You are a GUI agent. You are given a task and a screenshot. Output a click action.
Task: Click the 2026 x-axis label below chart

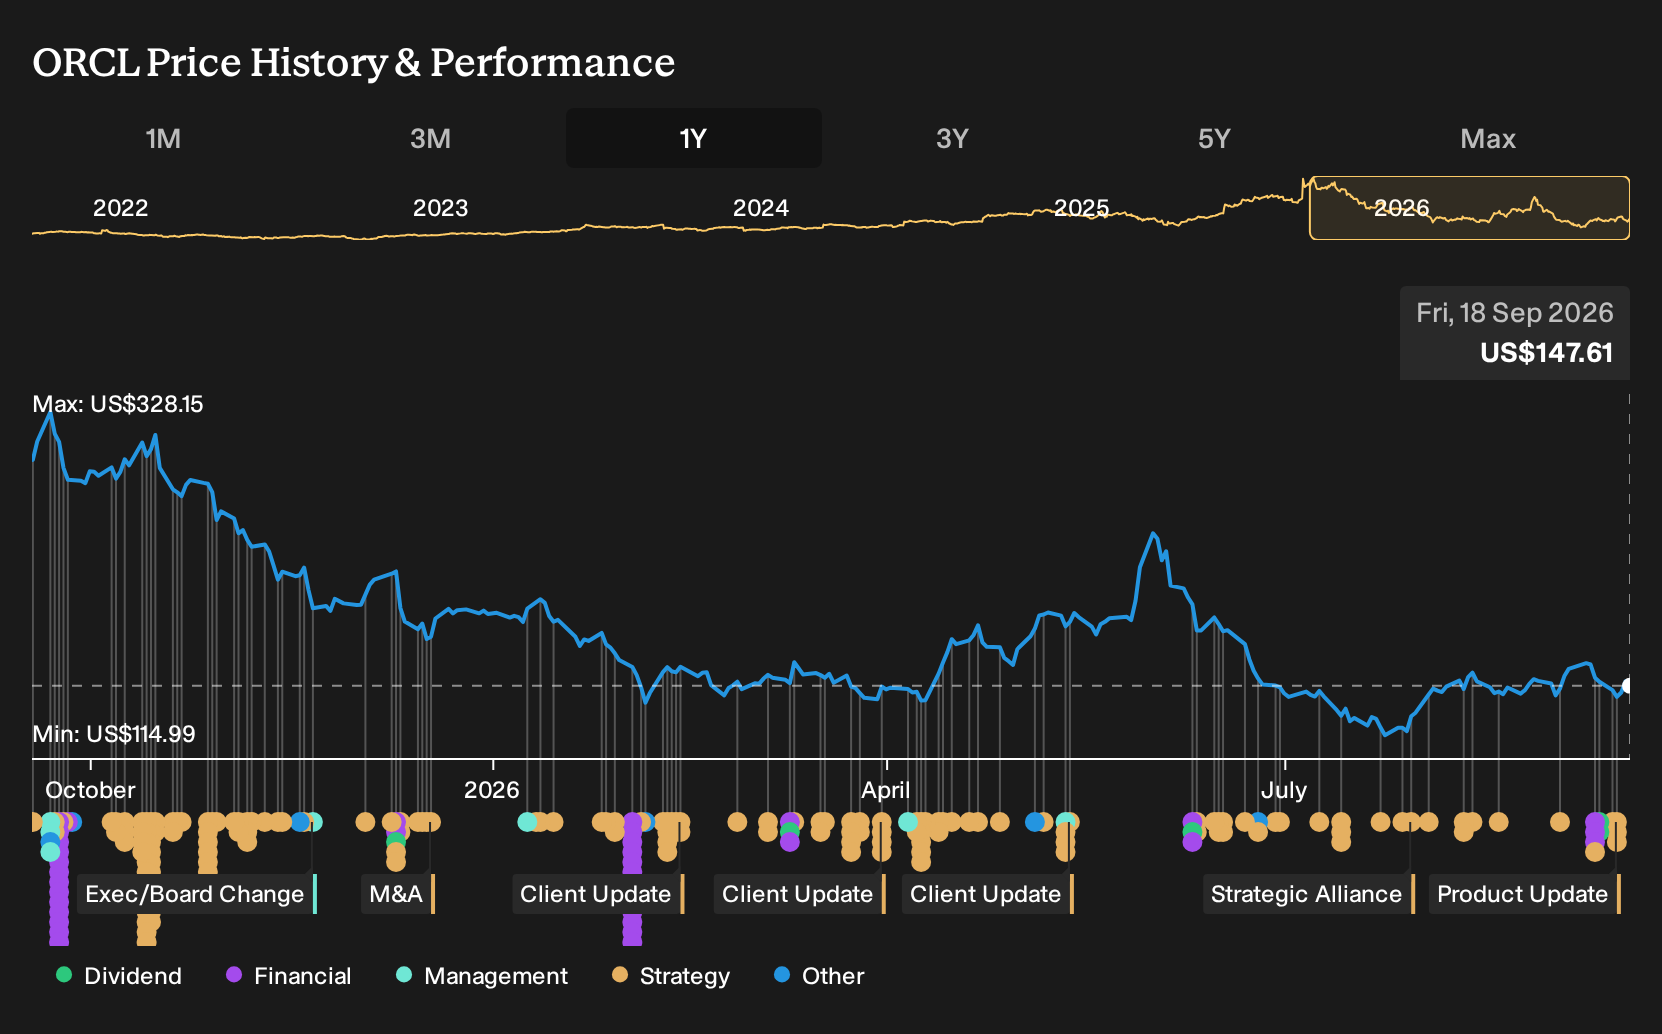click(x=492, y=790)
